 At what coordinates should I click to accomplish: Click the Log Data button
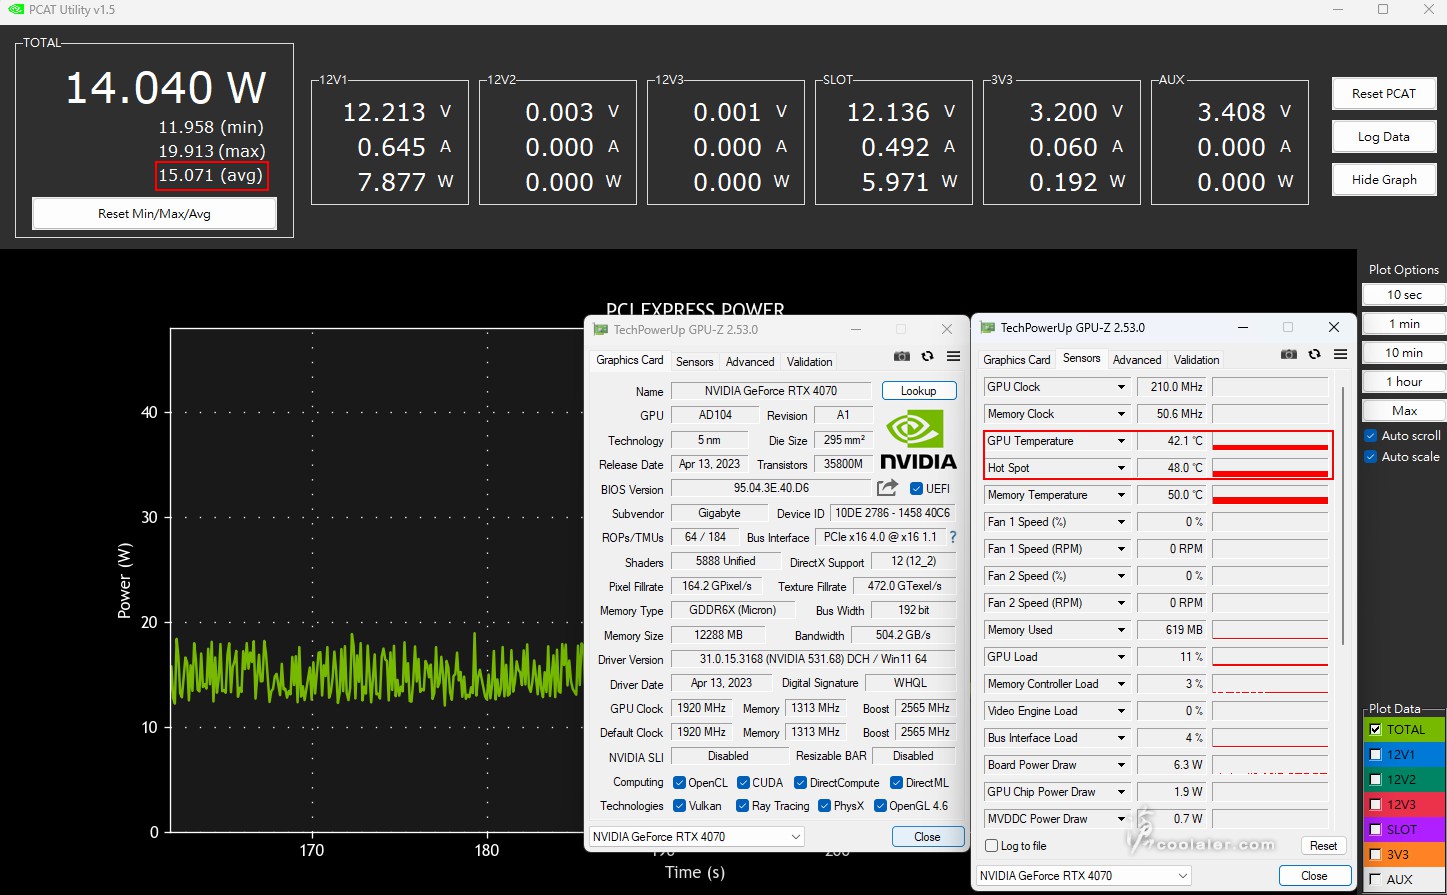1384,137
